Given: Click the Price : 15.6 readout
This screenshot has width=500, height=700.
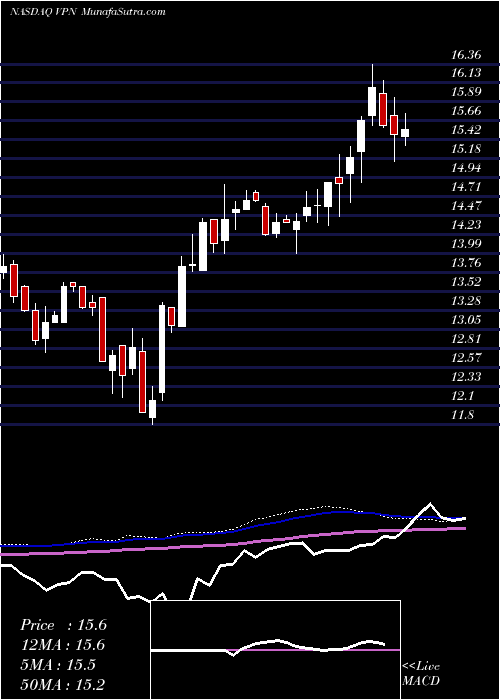Looking at the screenshot, I should click(x=63, y=625).
